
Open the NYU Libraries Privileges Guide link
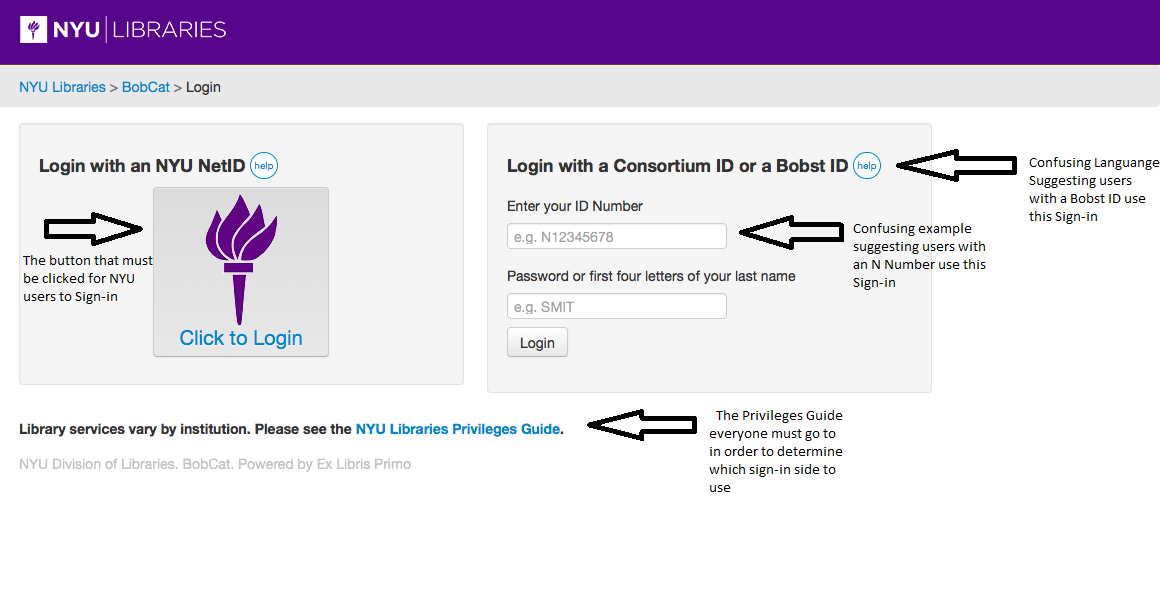pos(457,429)
